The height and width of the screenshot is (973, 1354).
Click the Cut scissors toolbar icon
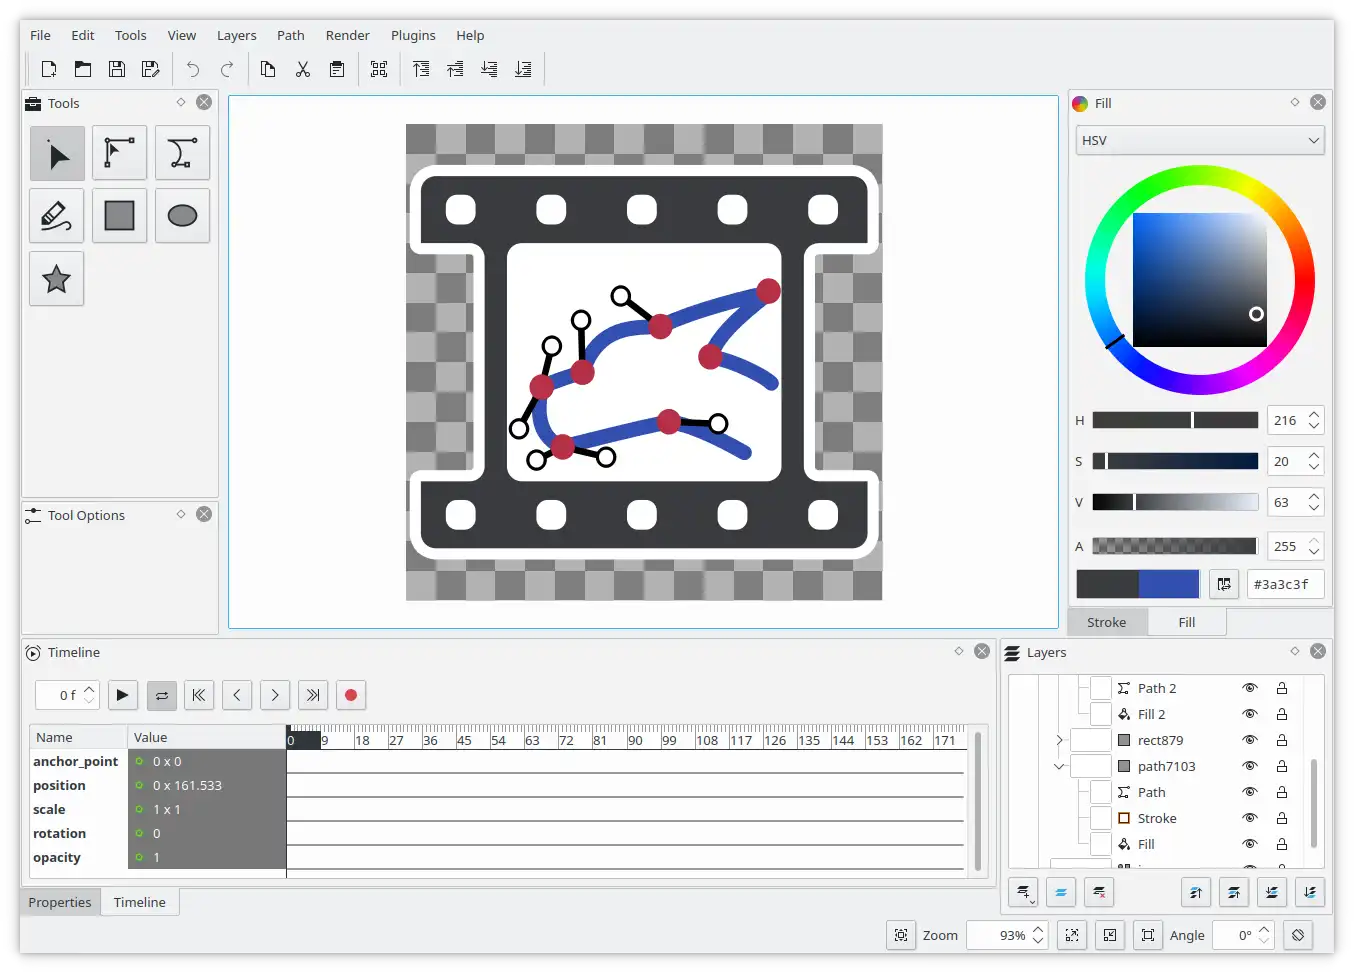pyautogui.click(x=303, y=69)
